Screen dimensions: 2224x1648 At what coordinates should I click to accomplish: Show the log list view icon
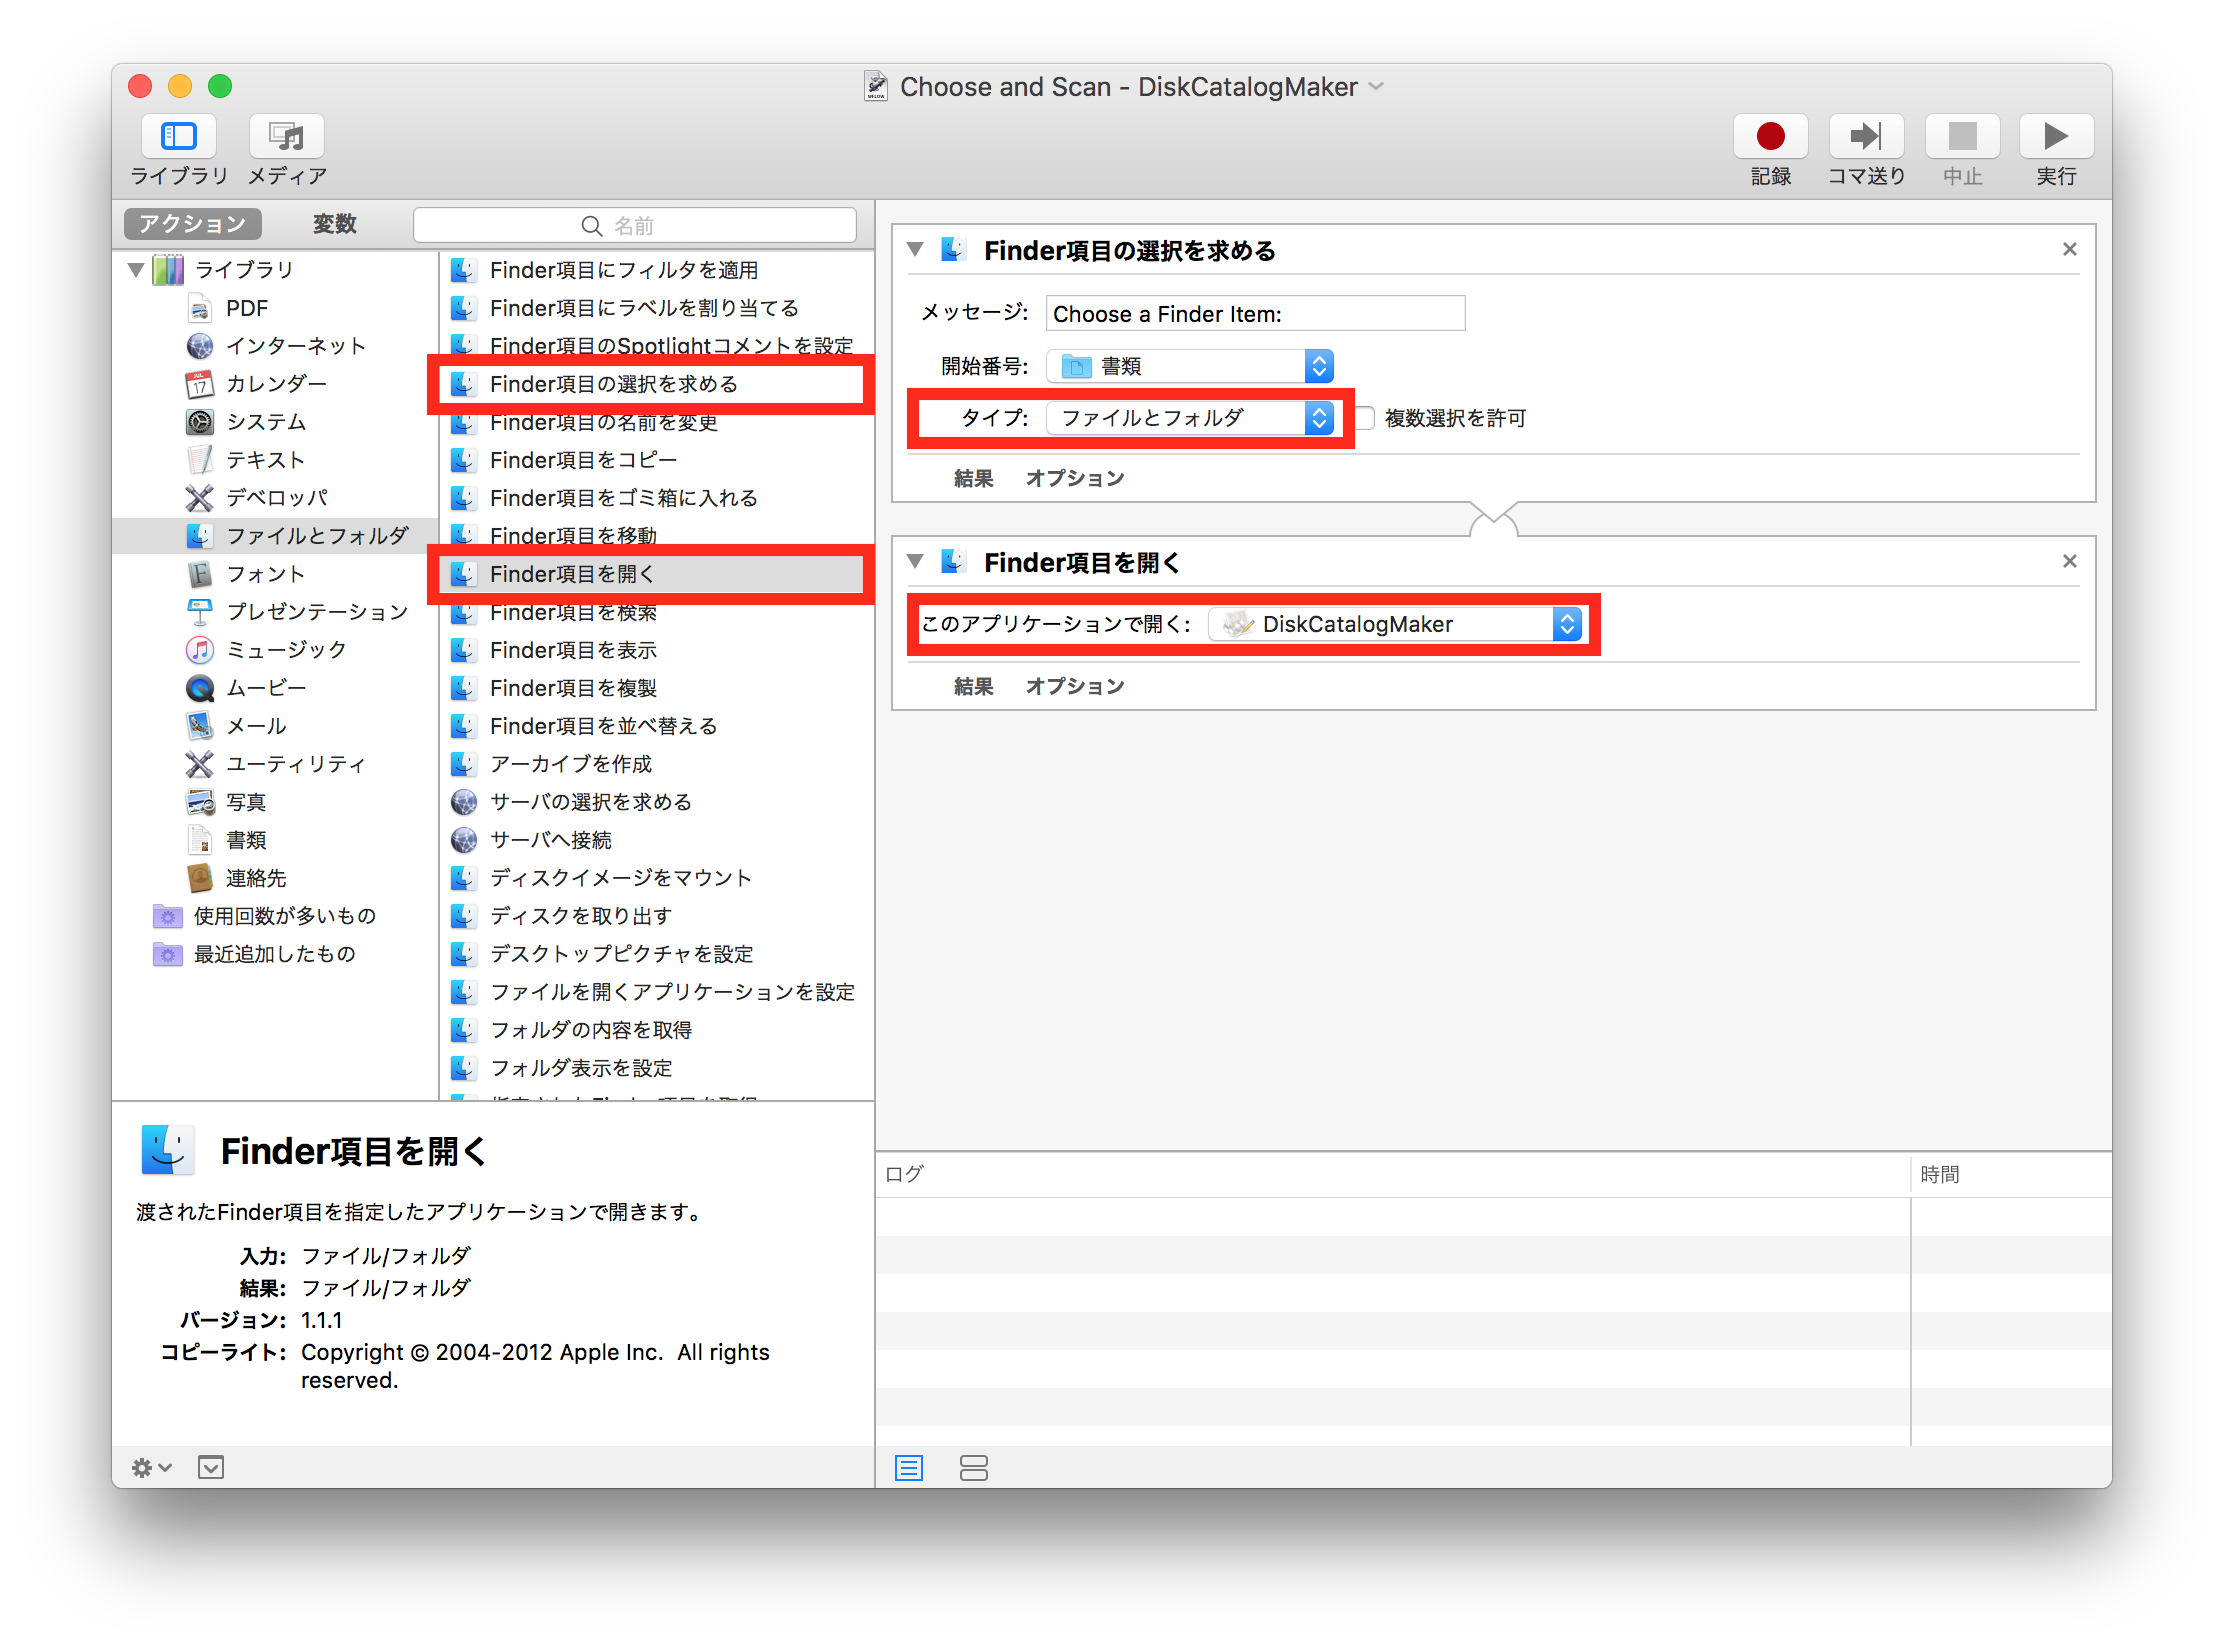click(x=909, y=1468)
